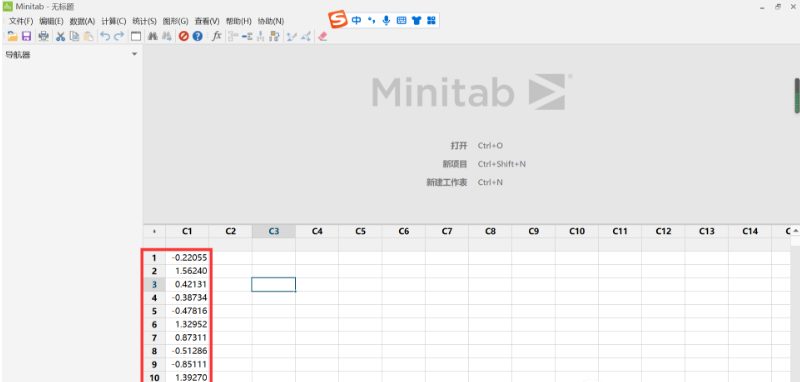The image size is (800, 382).
Task: Click the Copy icon in toolbar
Action: (74, 36)
